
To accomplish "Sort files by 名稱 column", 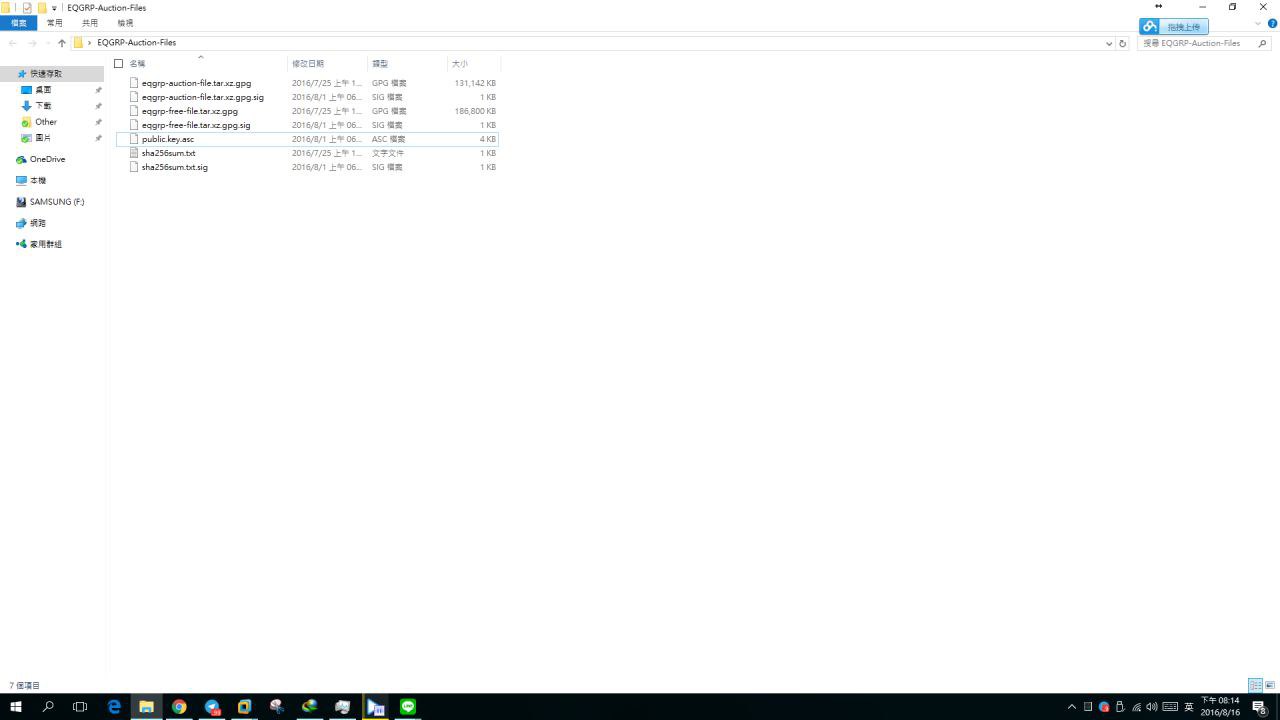I will (x=137, y=64).
